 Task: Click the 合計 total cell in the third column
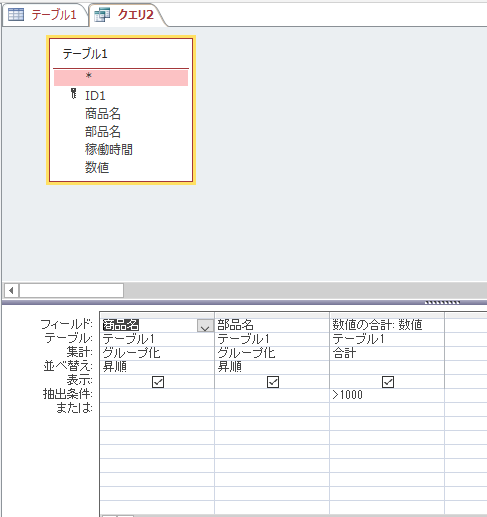tap(387, 353)
